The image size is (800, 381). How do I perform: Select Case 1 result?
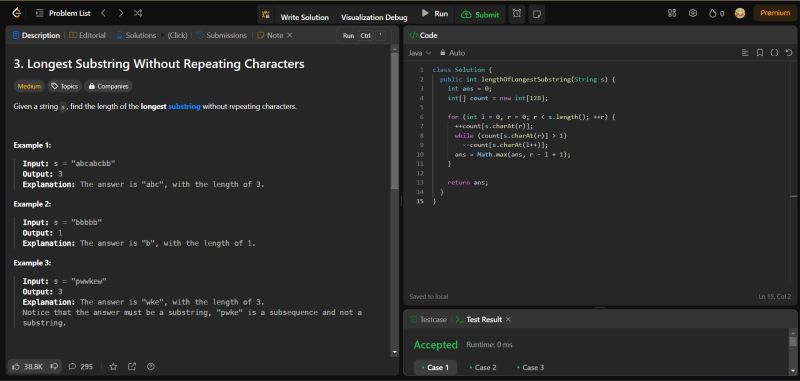click(435, 367)
